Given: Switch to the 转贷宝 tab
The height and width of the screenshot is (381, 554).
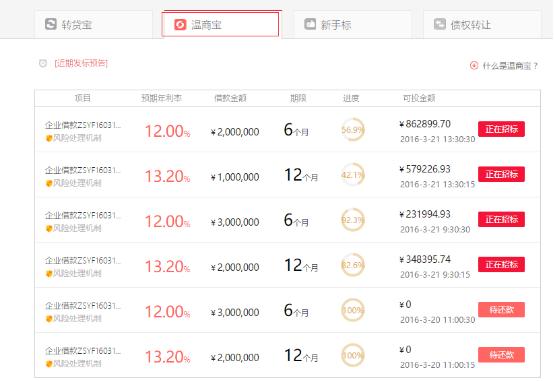Looking at the screenshot, I should point(94,24).
